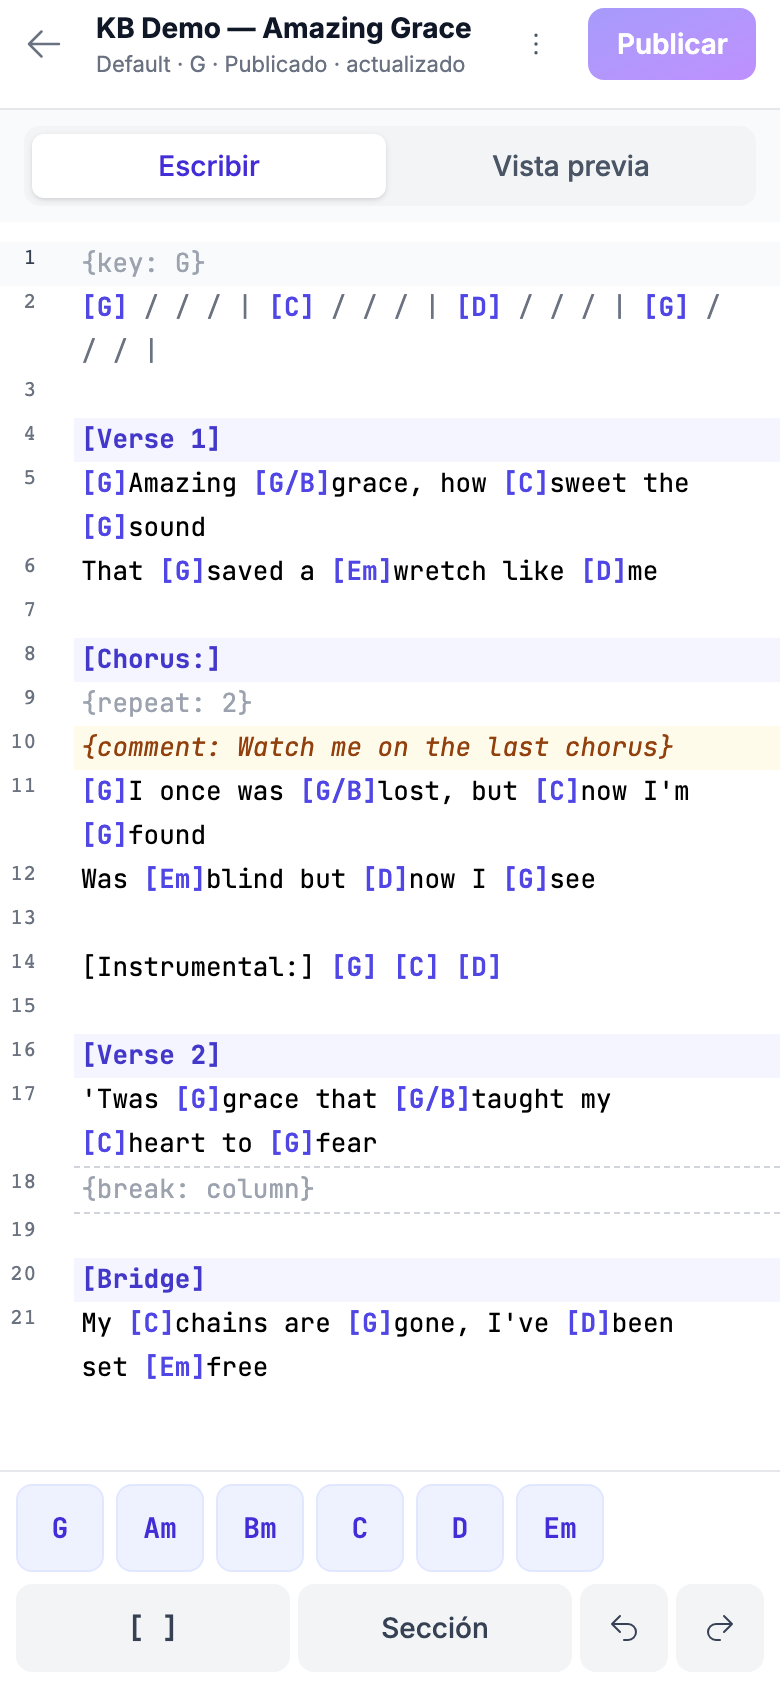This screenshot has height=1688, width=780.
Task: Select the comment line about last chorus
Action: [x=427, y=747]
